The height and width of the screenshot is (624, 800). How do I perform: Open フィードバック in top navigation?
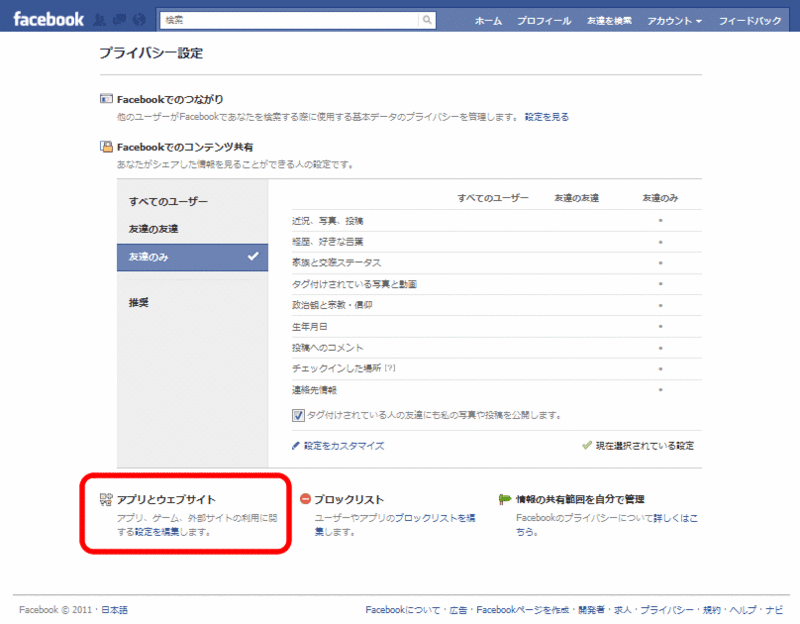click(750, 21)
